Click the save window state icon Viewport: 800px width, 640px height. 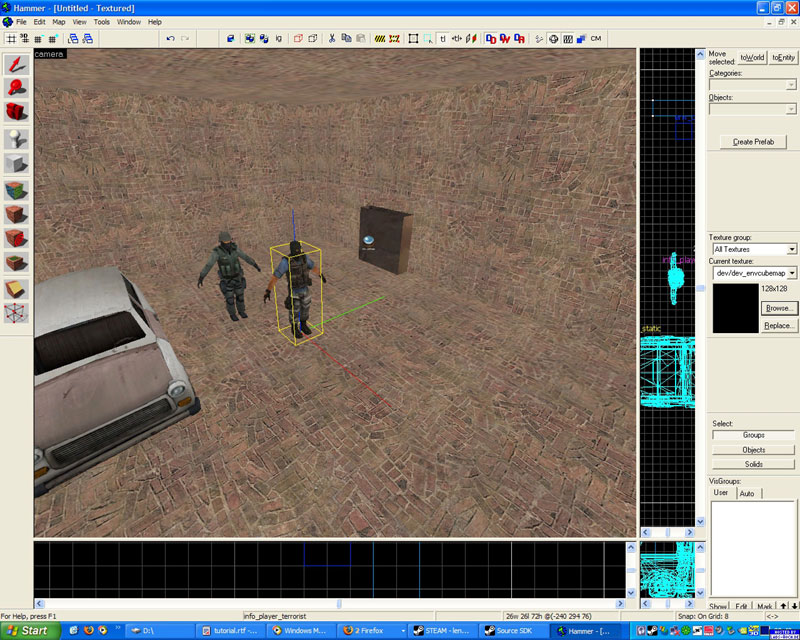(x=88, y=39)
